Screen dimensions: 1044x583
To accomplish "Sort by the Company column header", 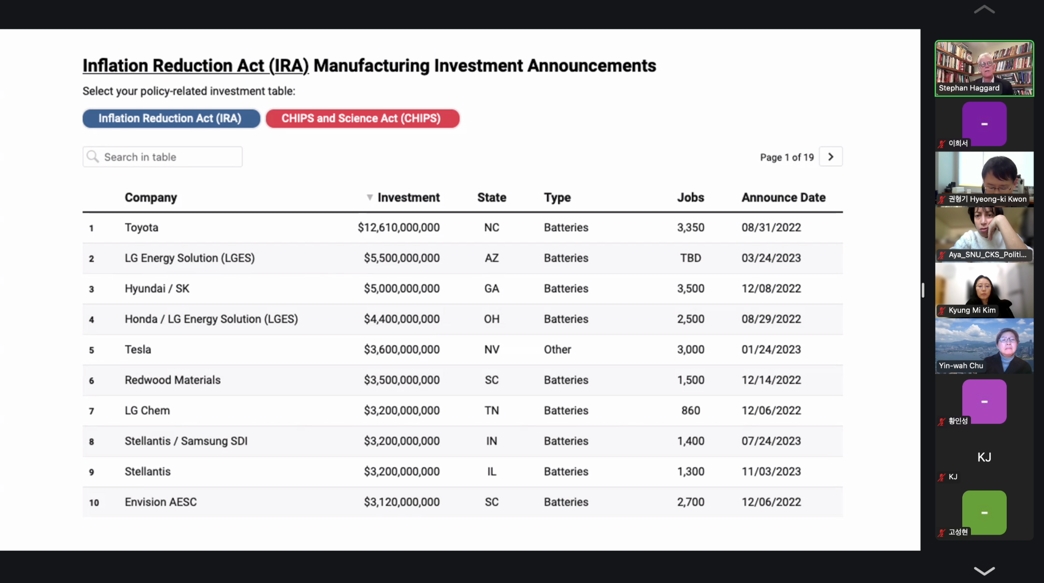I will pos(150,198).
